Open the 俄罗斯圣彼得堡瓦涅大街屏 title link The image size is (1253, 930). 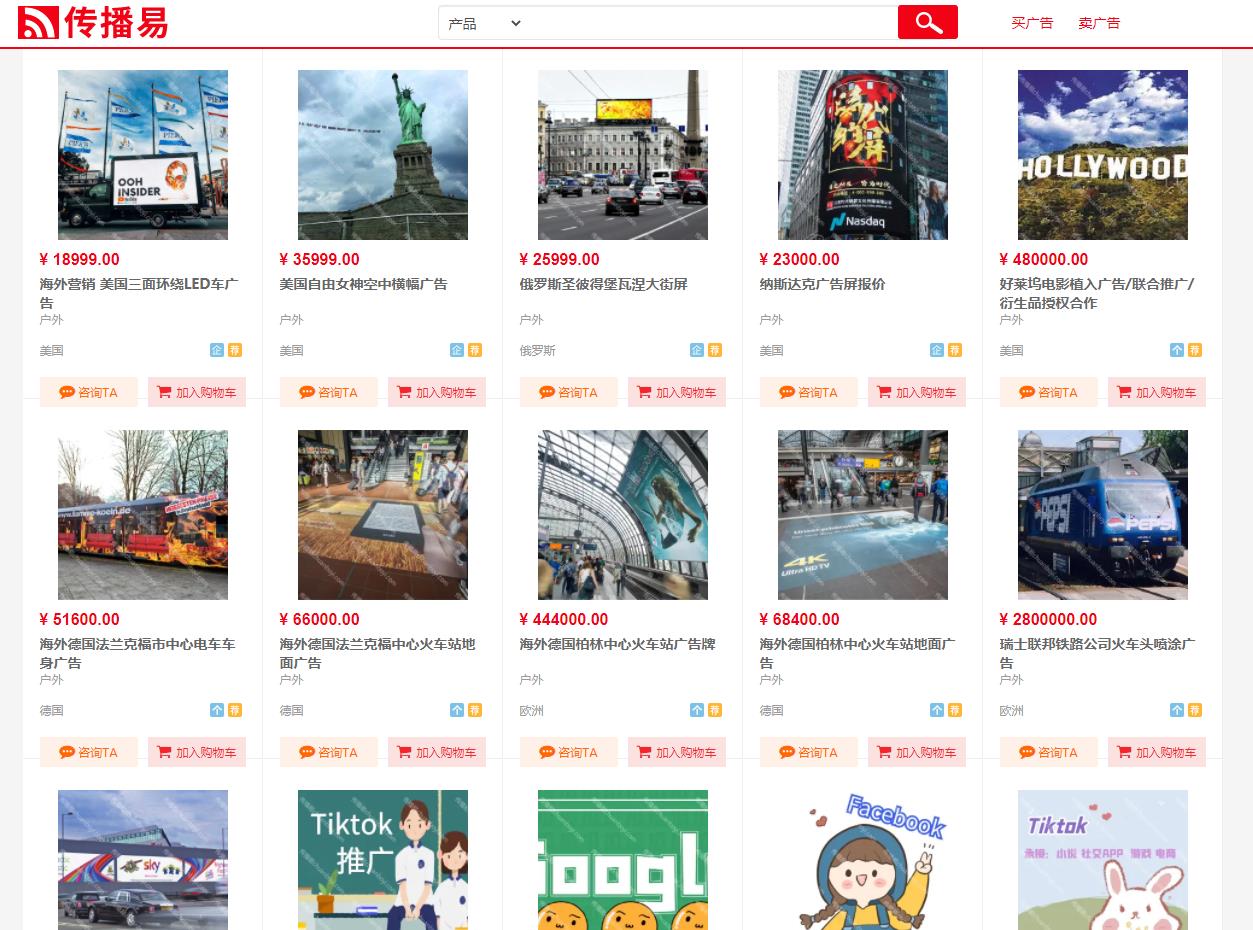[603, 284]
